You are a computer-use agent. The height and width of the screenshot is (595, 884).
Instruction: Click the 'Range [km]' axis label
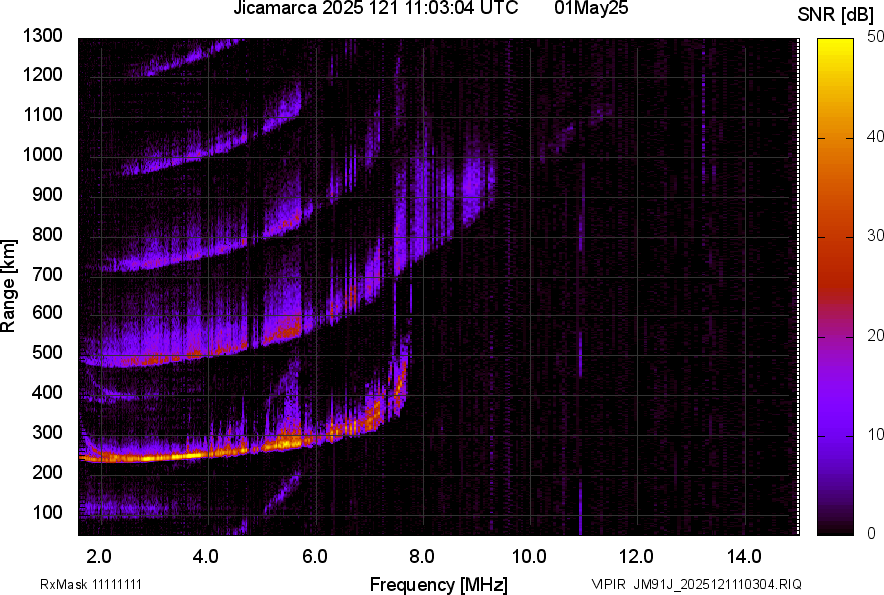[x=8, y=286]
